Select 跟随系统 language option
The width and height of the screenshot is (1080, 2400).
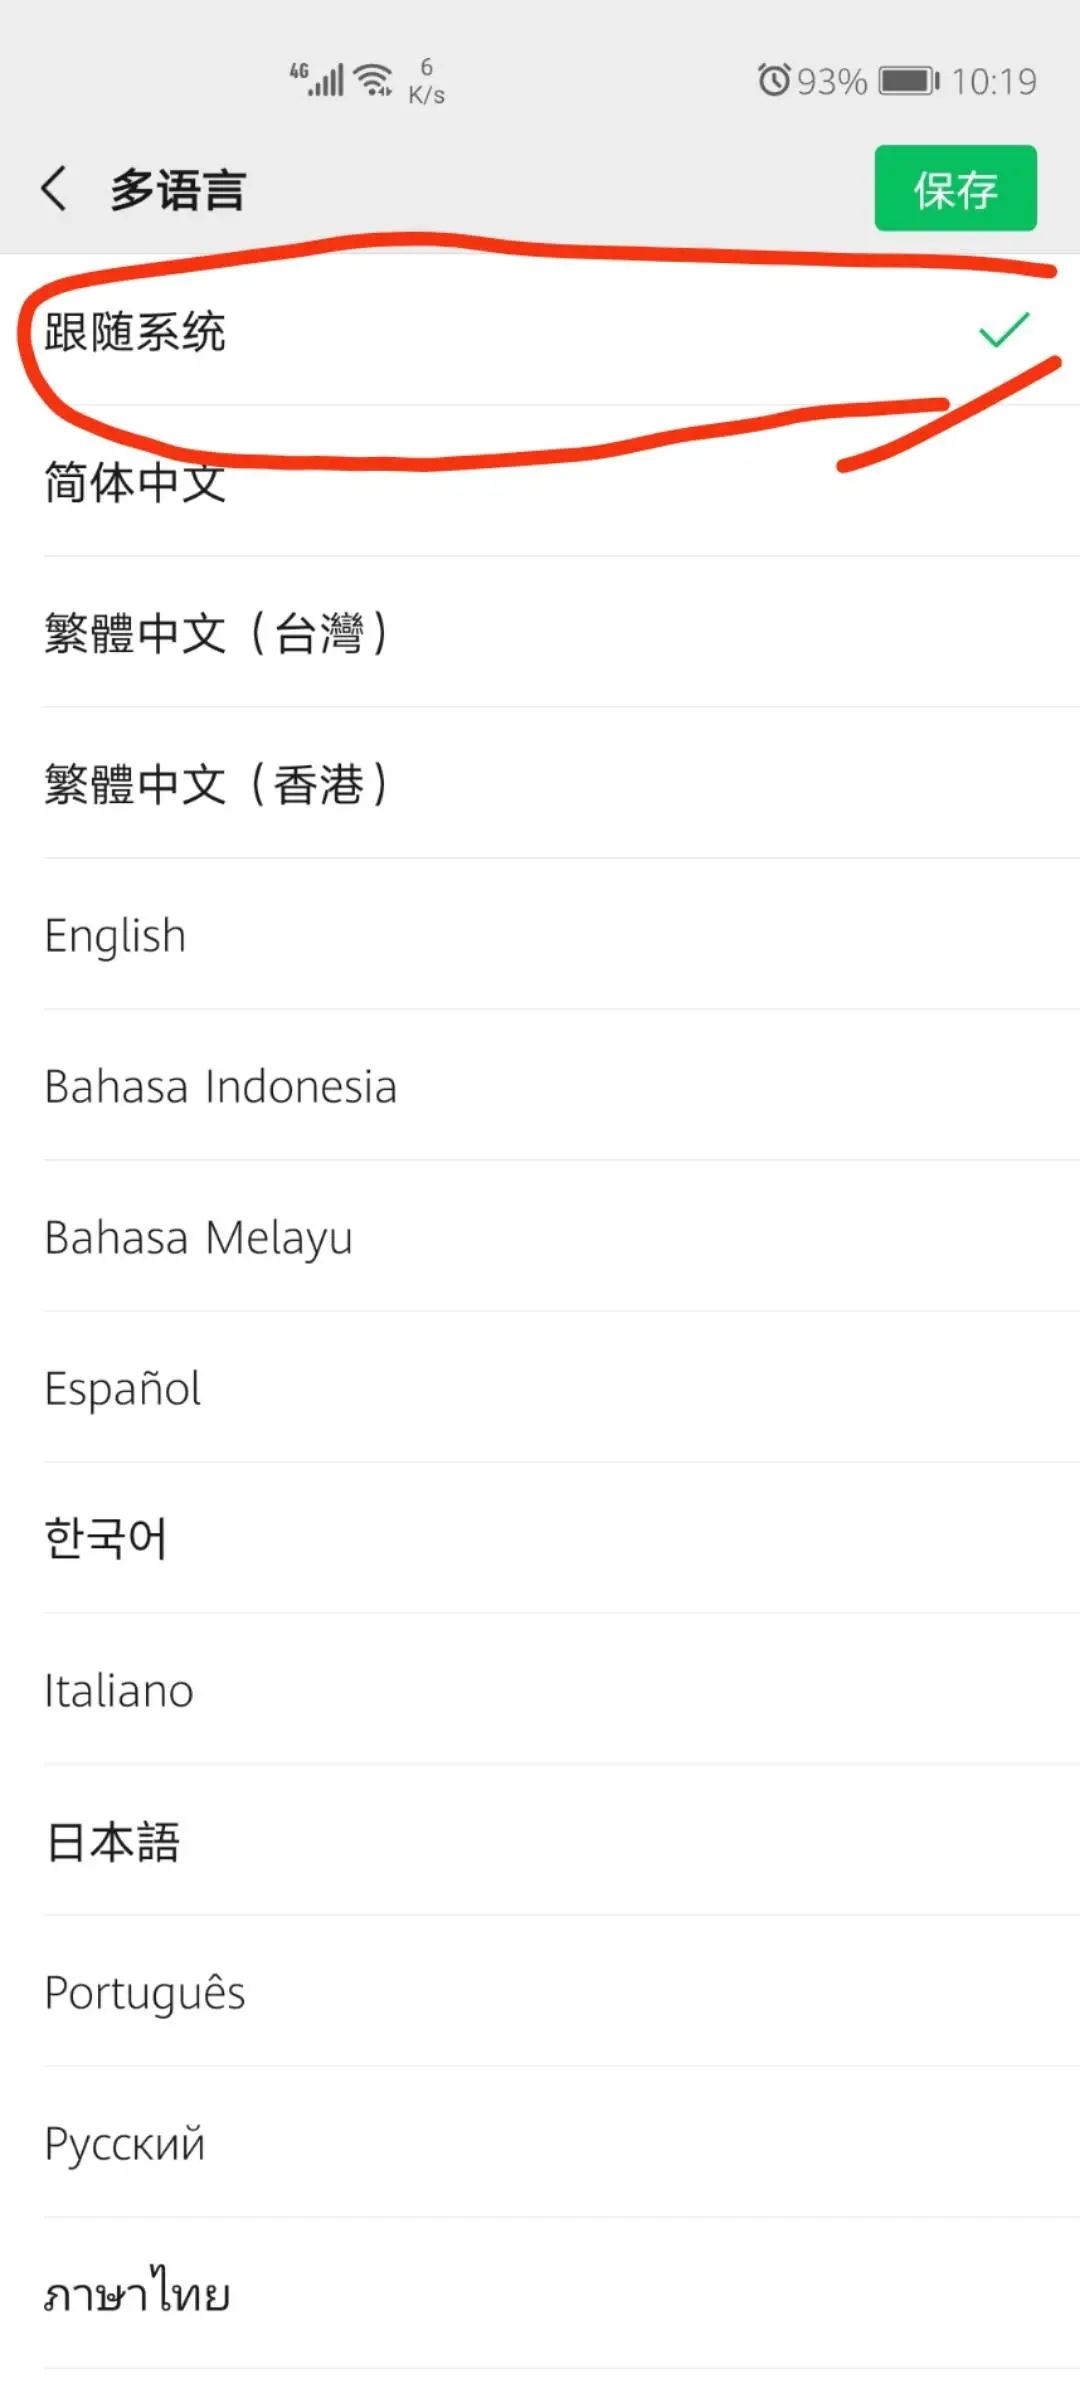540,331
